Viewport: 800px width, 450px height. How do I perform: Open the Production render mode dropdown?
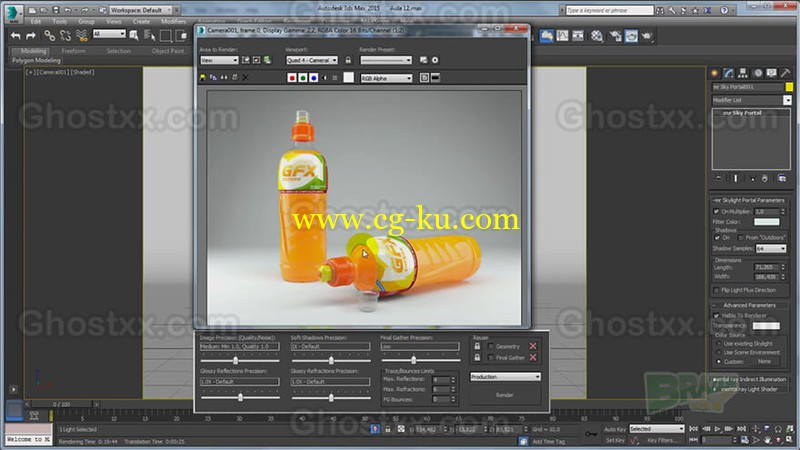(505, 377)
